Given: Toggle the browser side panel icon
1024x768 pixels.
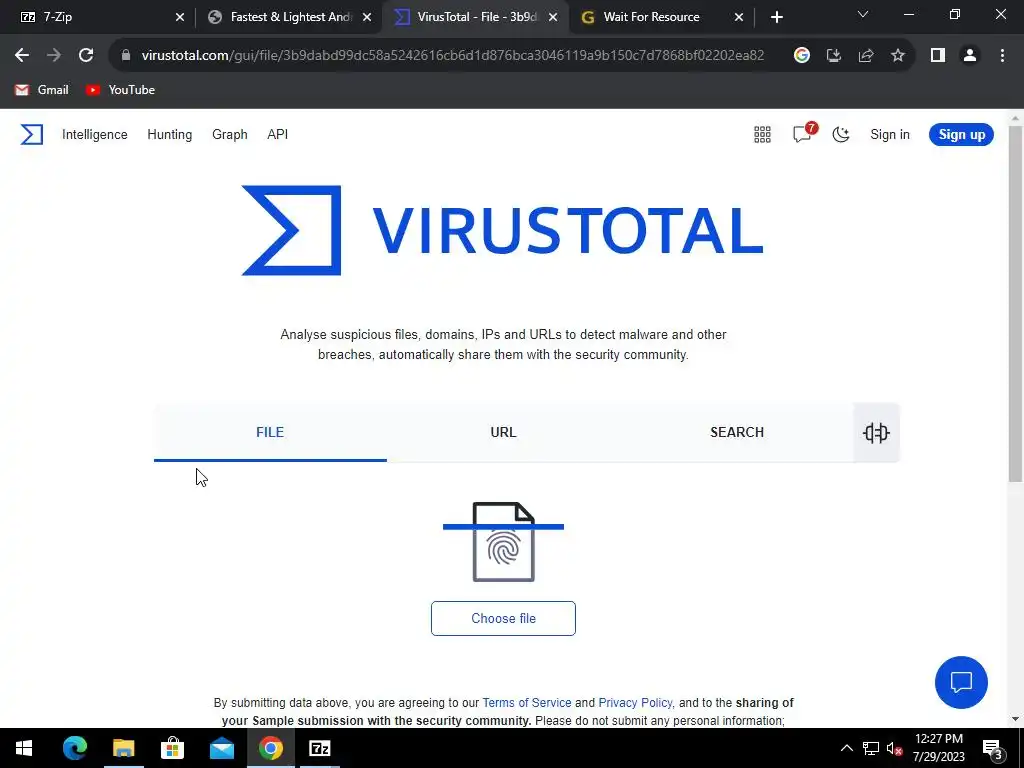Looking at the screenshot, I should (938, 56).
